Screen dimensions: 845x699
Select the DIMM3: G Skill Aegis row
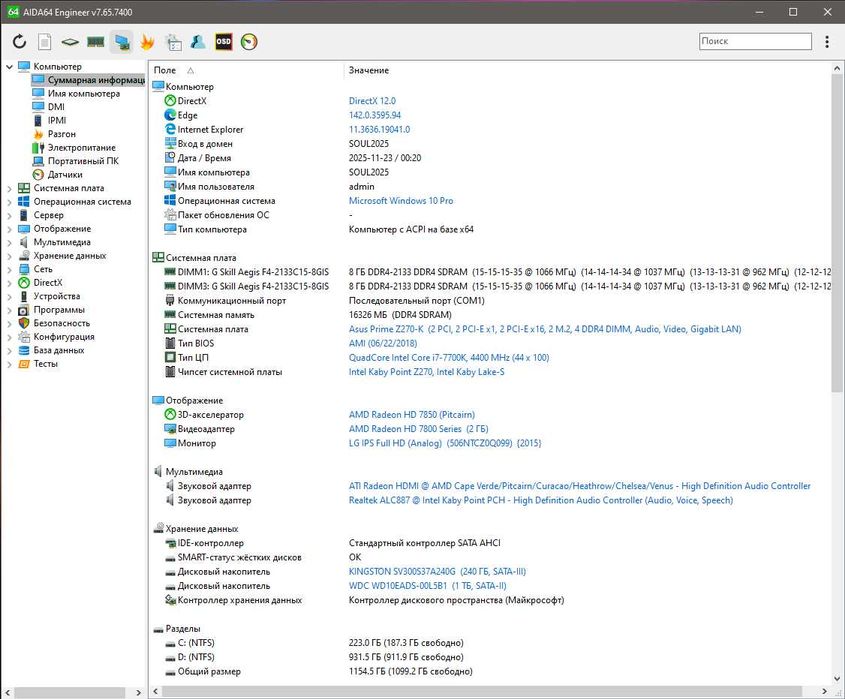[491, 286]
